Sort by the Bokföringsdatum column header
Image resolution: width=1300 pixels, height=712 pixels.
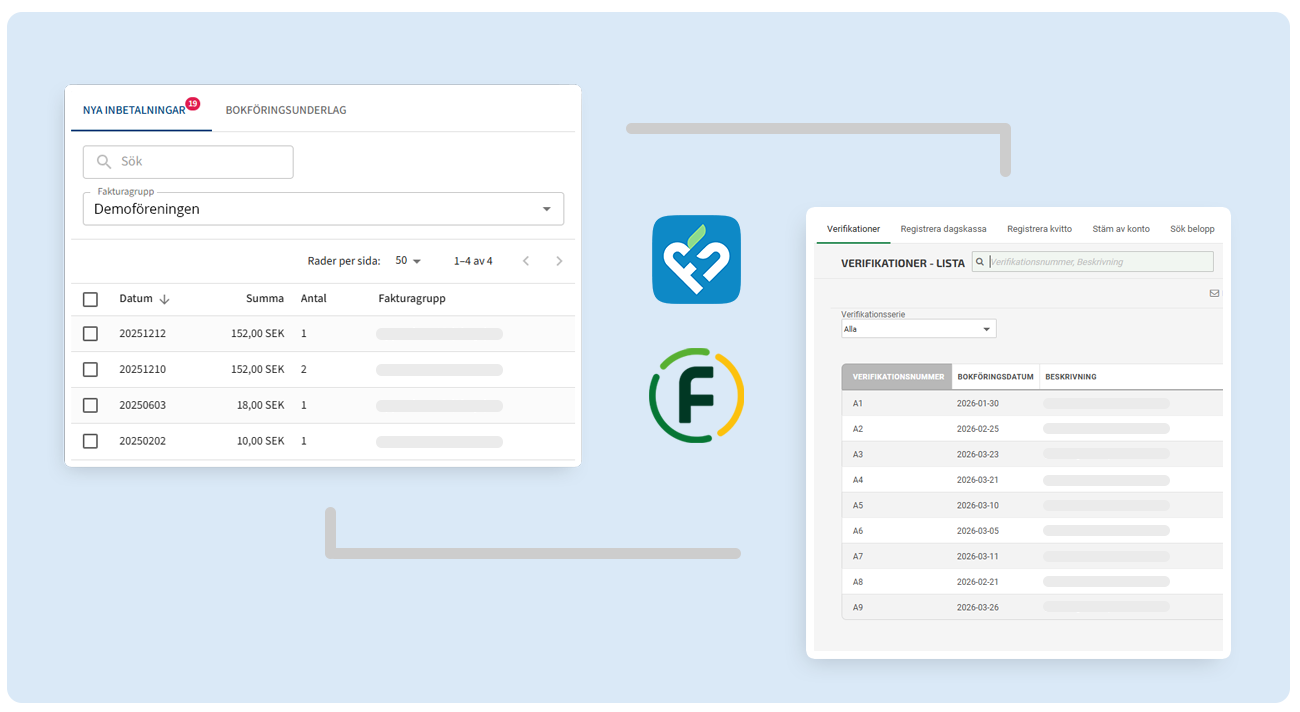995,377
